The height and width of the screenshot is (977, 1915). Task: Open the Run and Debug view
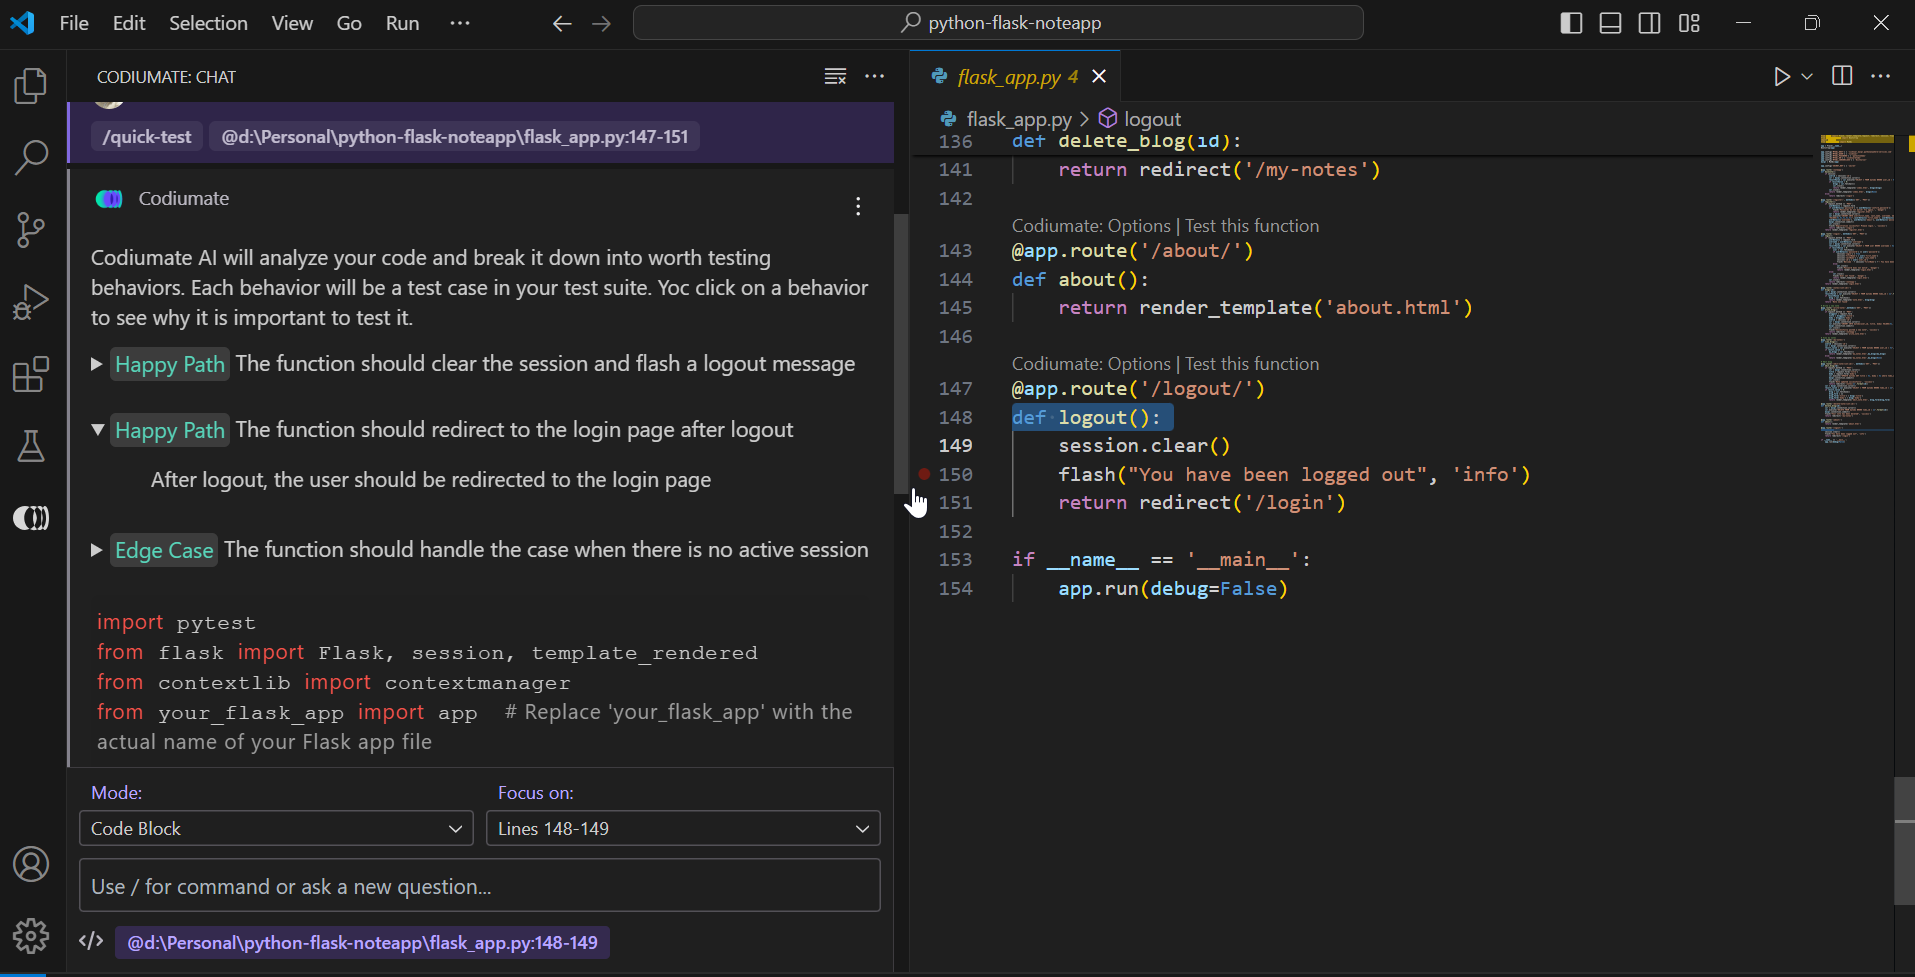click(31, 302)
